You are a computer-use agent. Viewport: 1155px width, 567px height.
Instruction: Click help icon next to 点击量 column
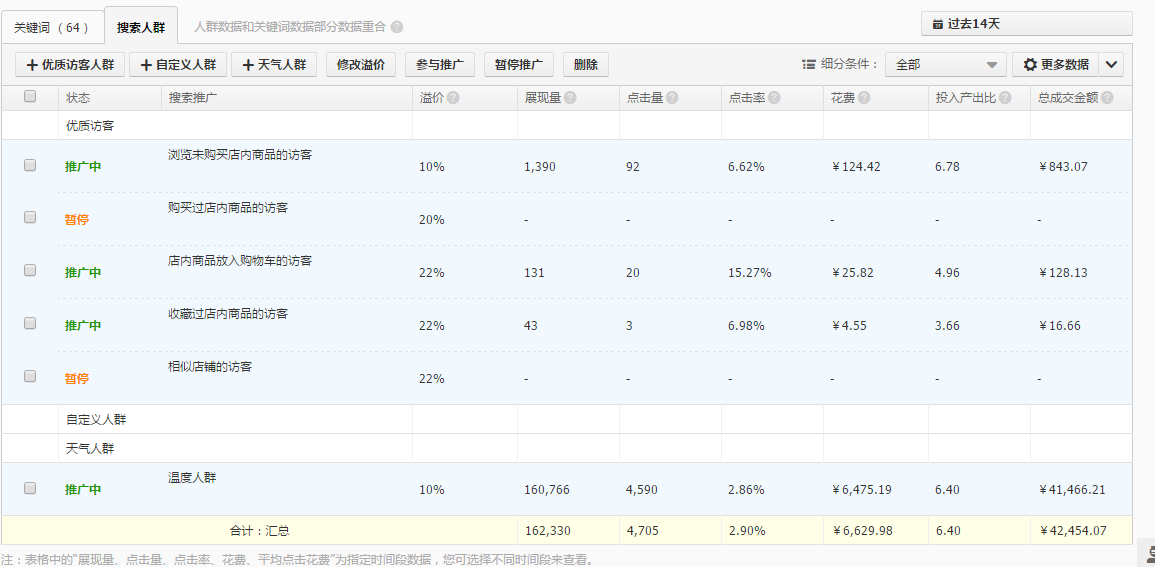click(672, 98)
